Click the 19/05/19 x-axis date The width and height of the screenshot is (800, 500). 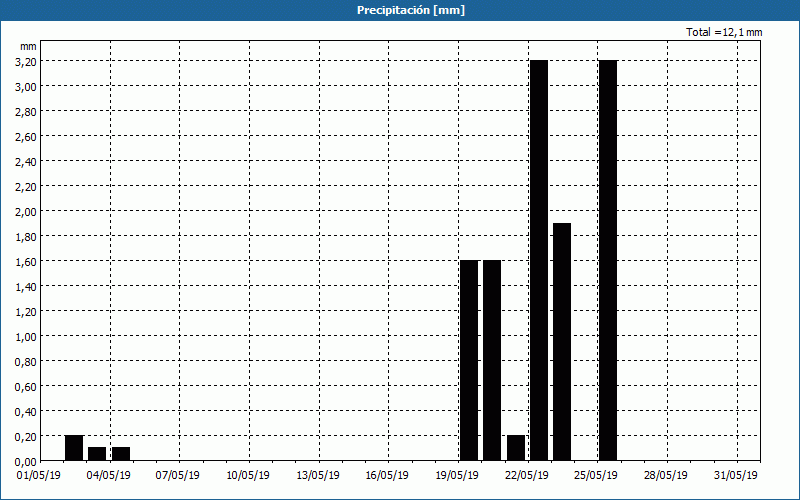click(457, 476)
